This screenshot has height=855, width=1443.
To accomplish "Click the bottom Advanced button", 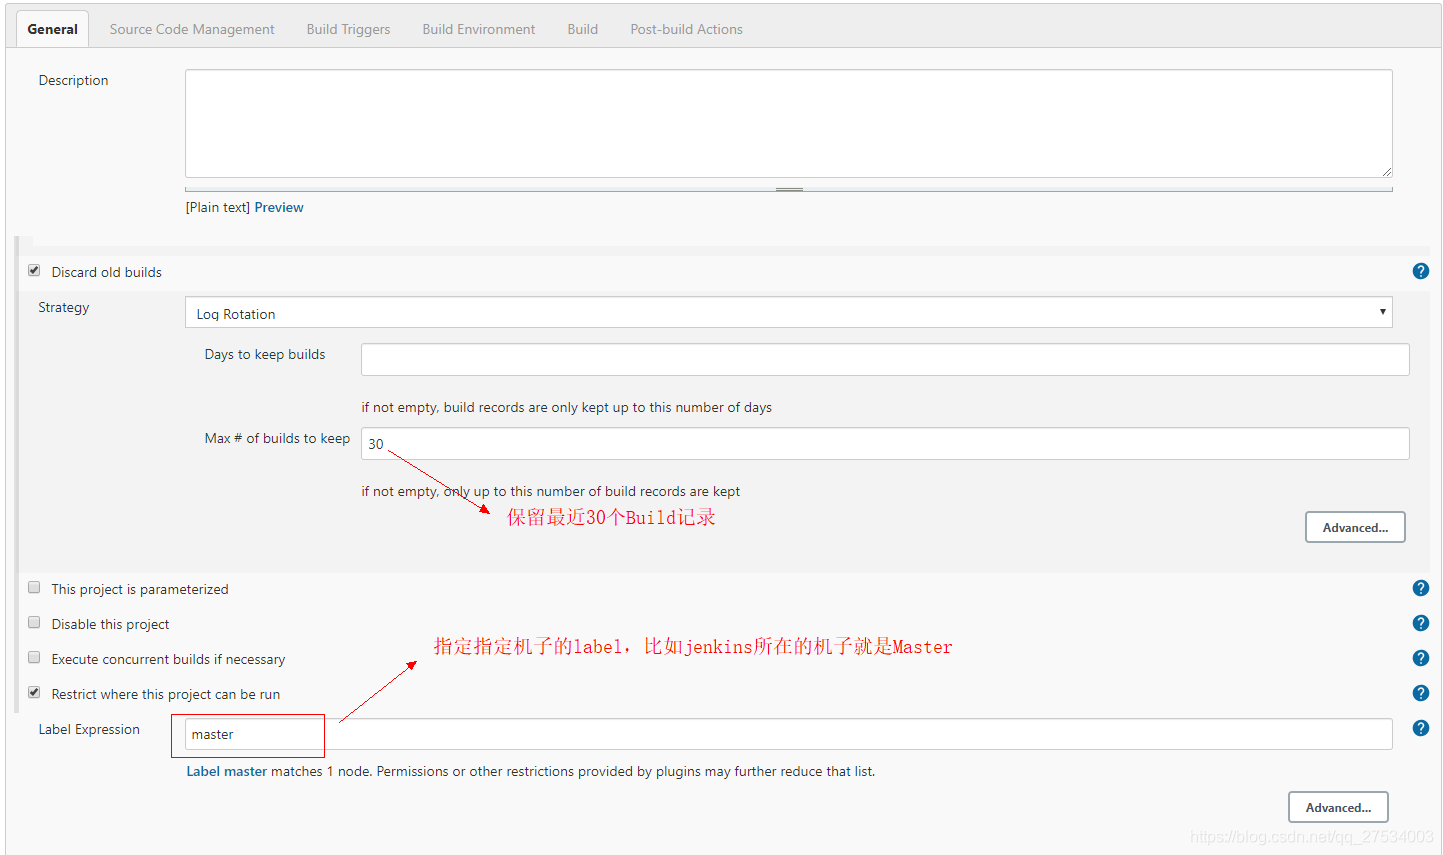I will coord(1338,807).
